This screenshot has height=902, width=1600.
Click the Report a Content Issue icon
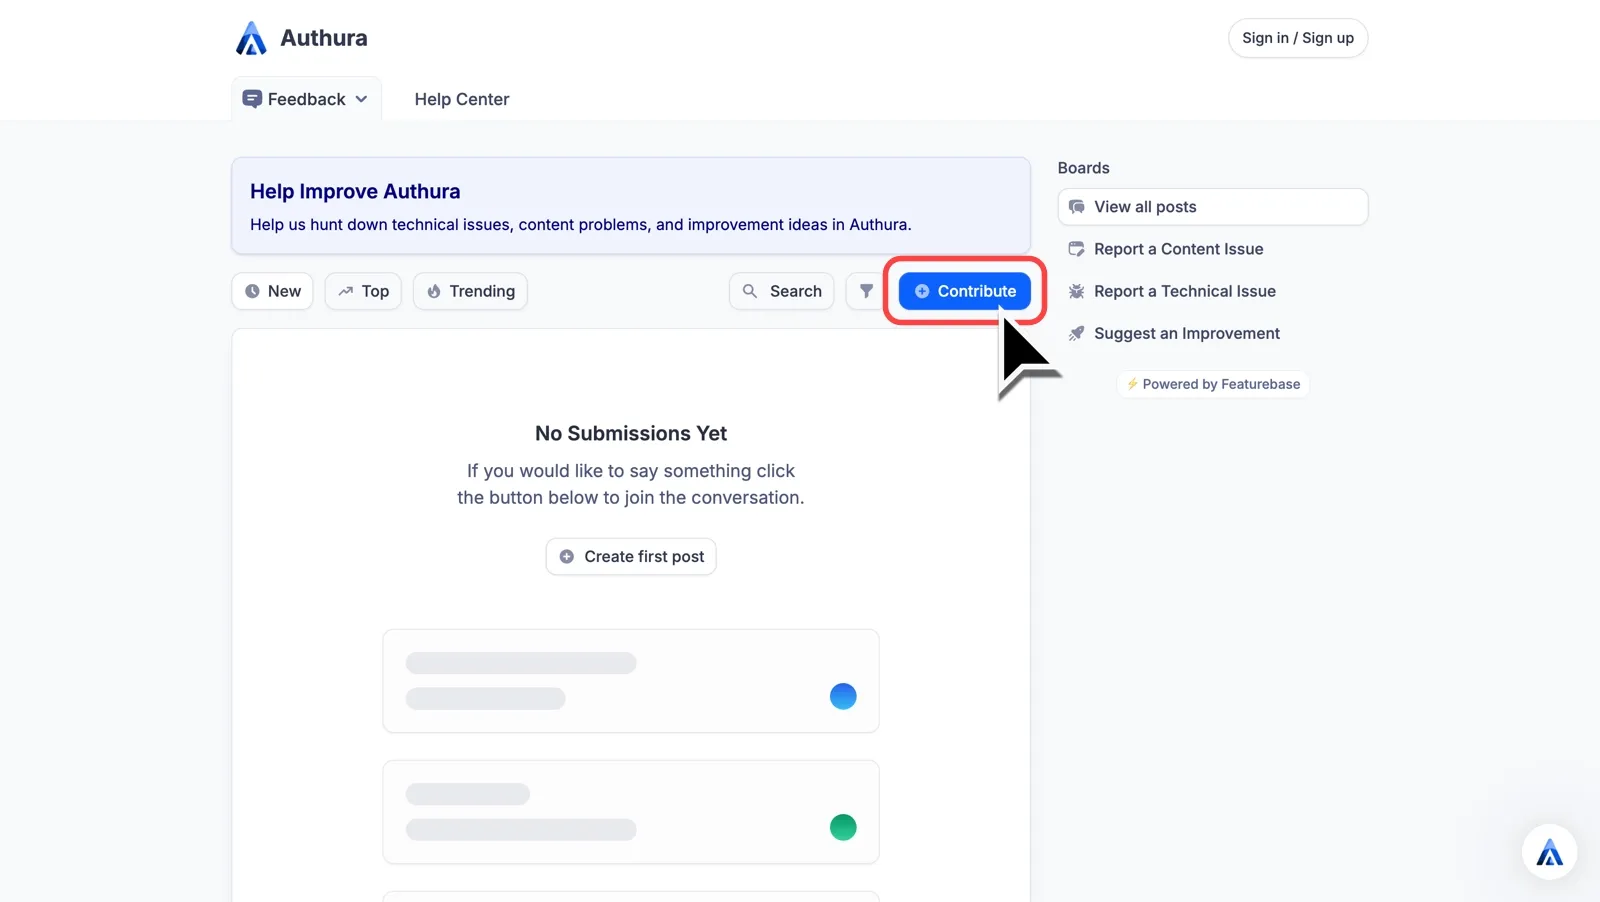coord(1077,249)
